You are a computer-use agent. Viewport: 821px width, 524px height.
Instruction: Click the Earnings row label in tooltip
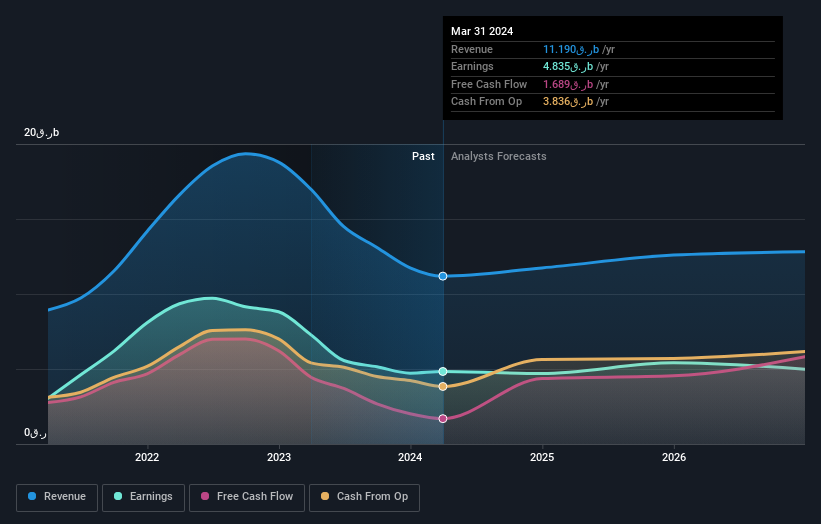pos(472,66)
